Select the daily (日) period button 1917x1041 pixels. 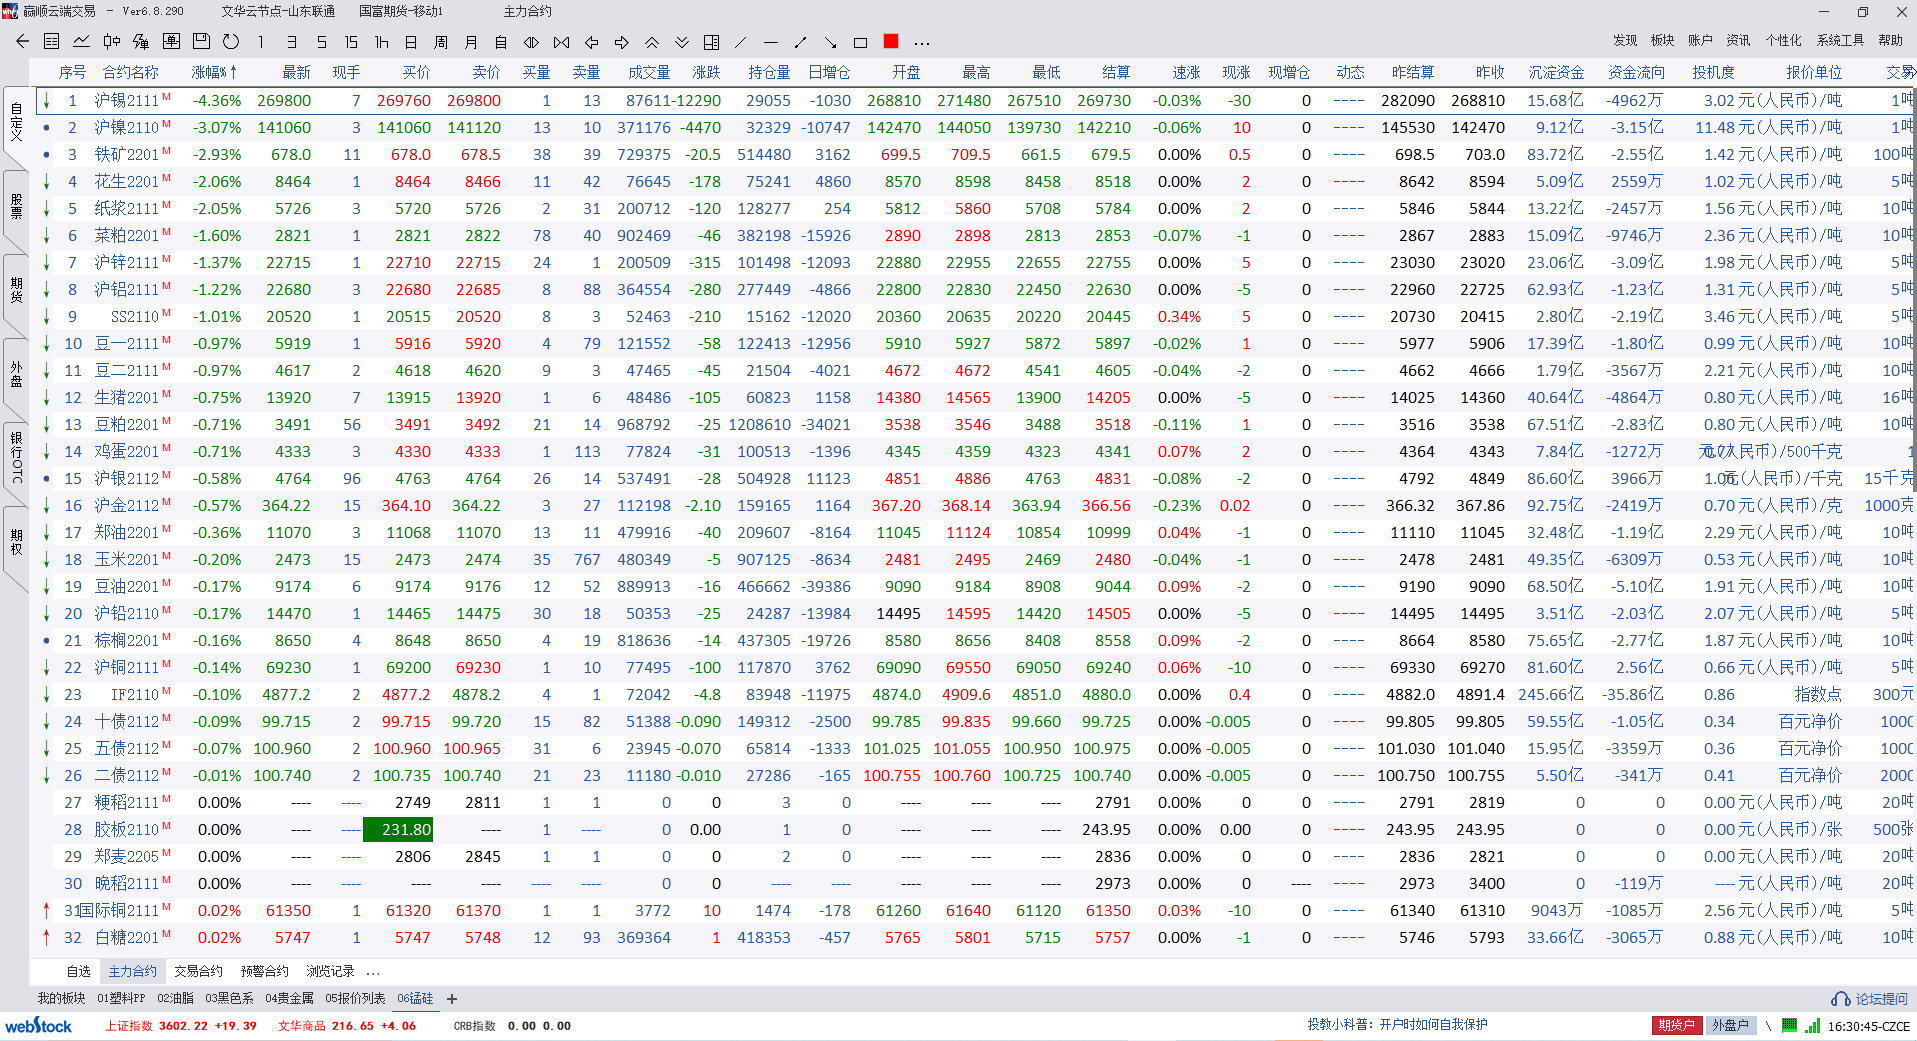pos(411,42)
